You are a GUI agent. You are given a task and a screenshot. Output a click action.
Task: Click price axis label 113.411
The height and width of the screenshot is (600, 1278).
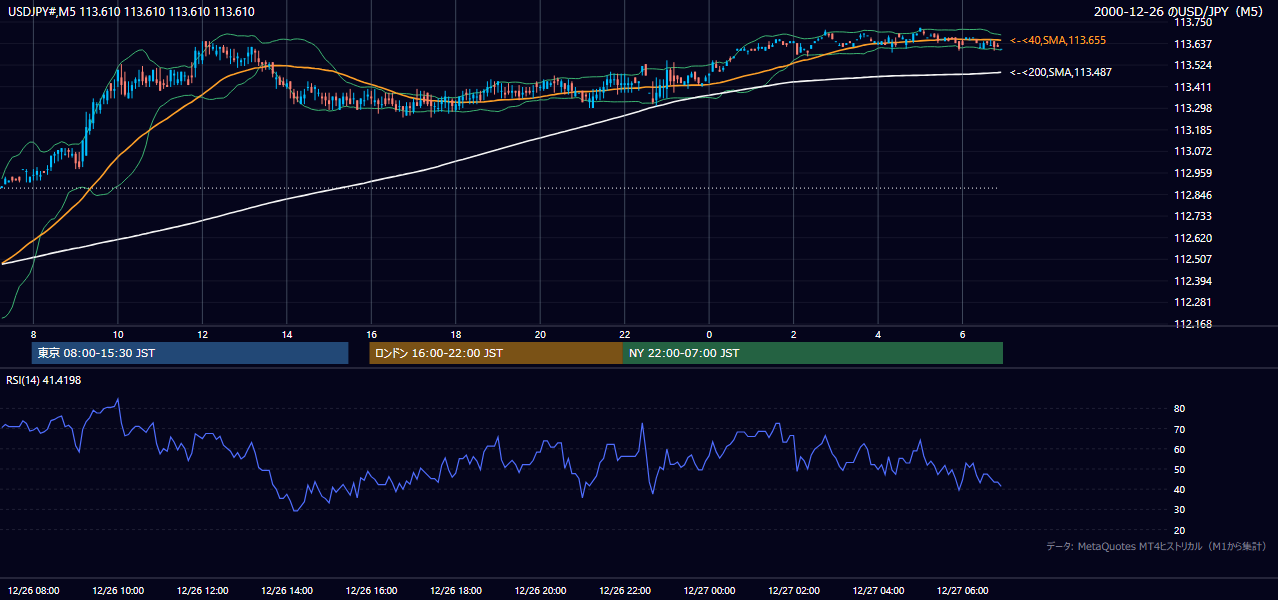[1194, 87]
